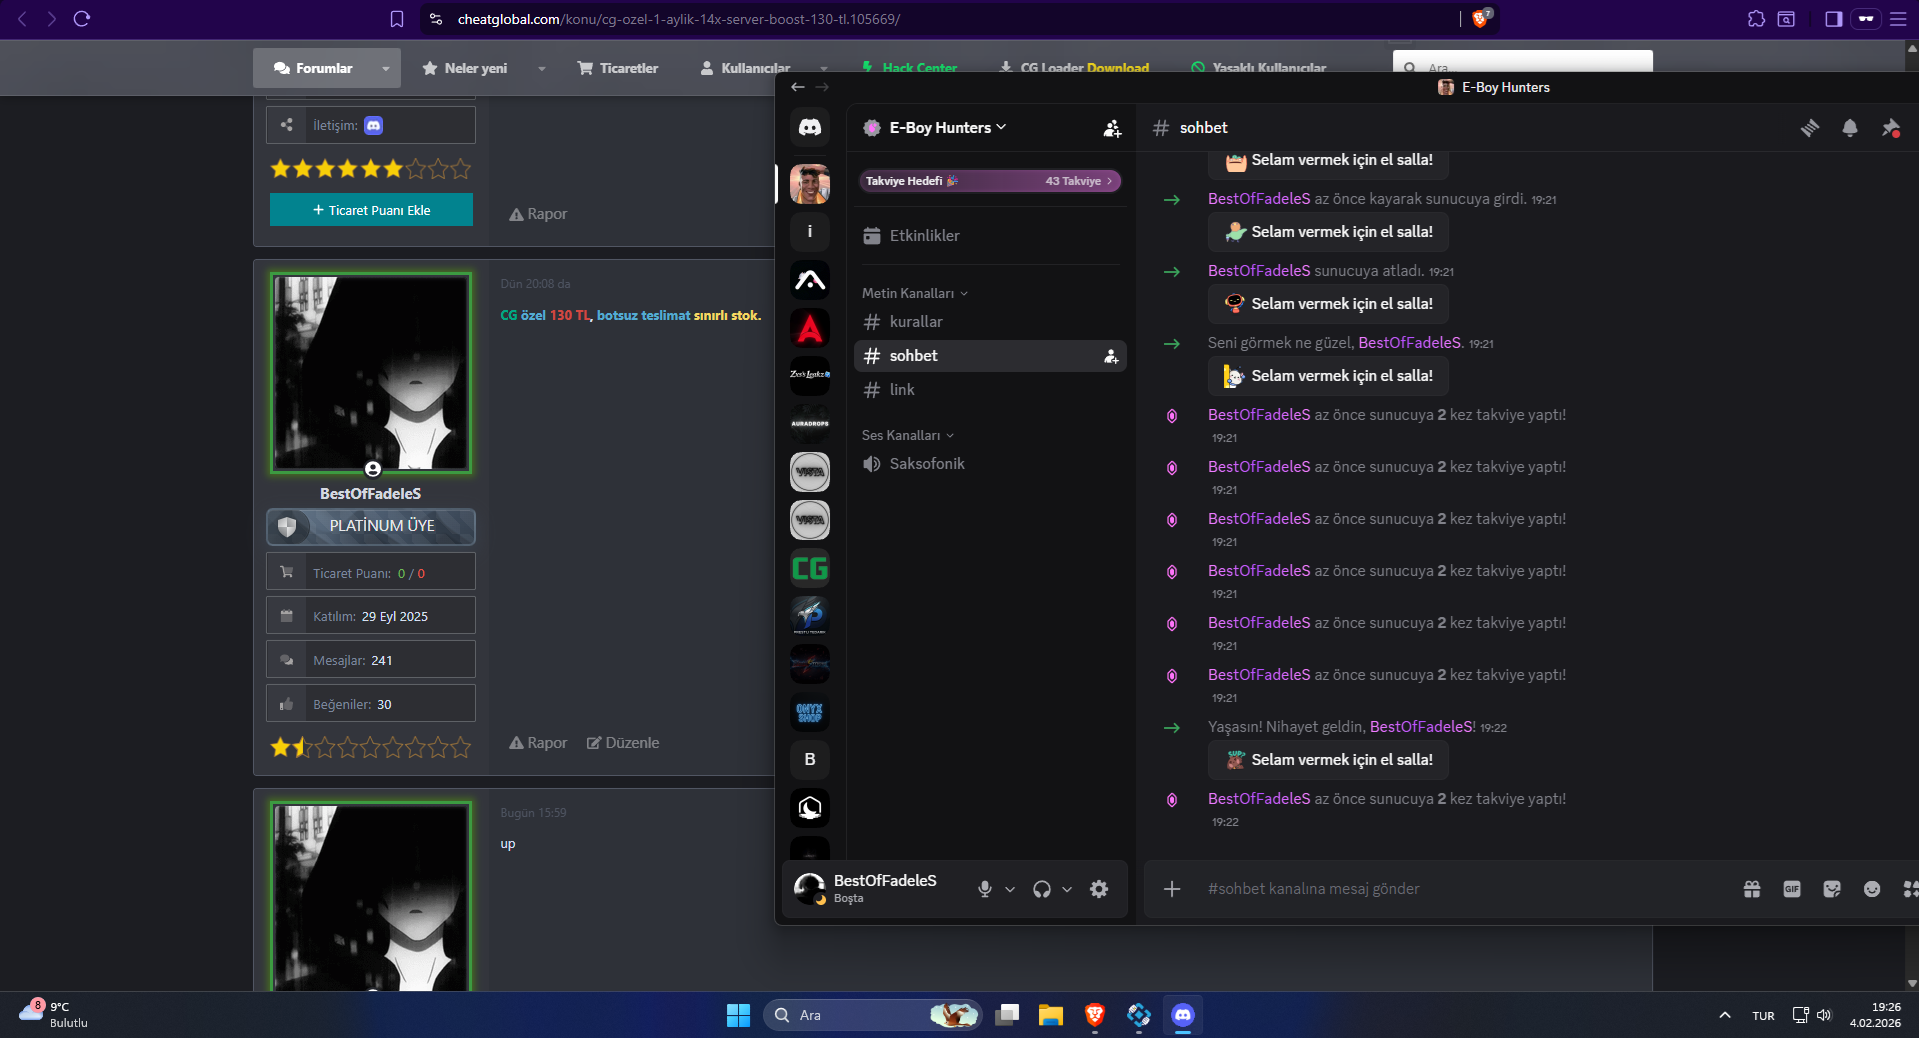Viewport: 1919px width, 1038px height.
Task: Open the letter B server icon
Action: [810, 760]
